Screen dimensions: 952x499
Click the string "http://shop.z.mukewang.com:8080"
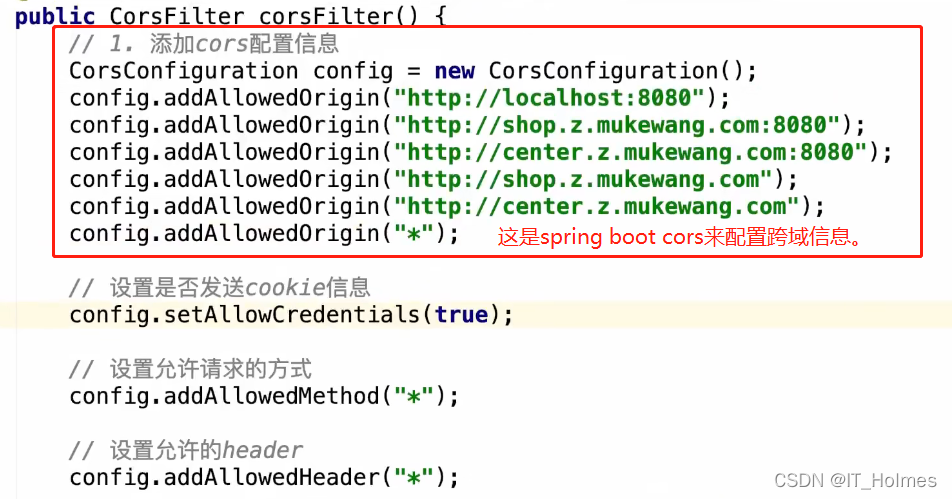[x=617, y=125]
